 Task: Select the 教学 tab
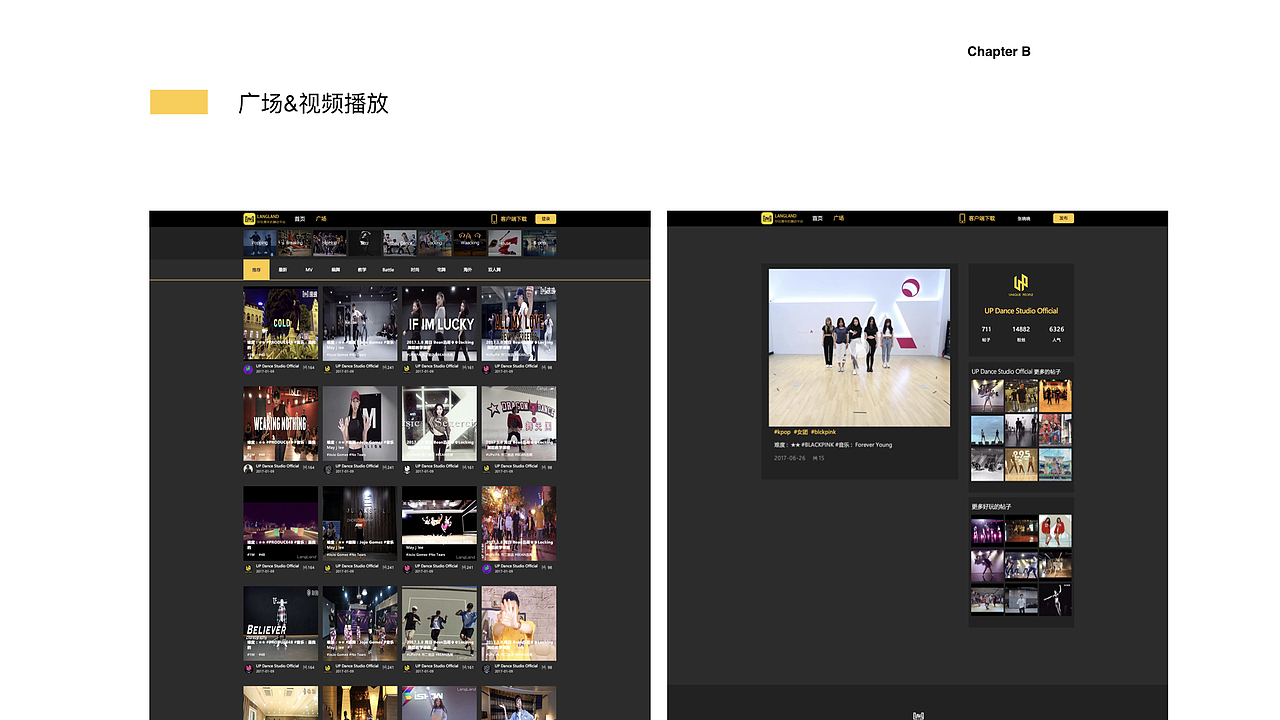point(362,270)
